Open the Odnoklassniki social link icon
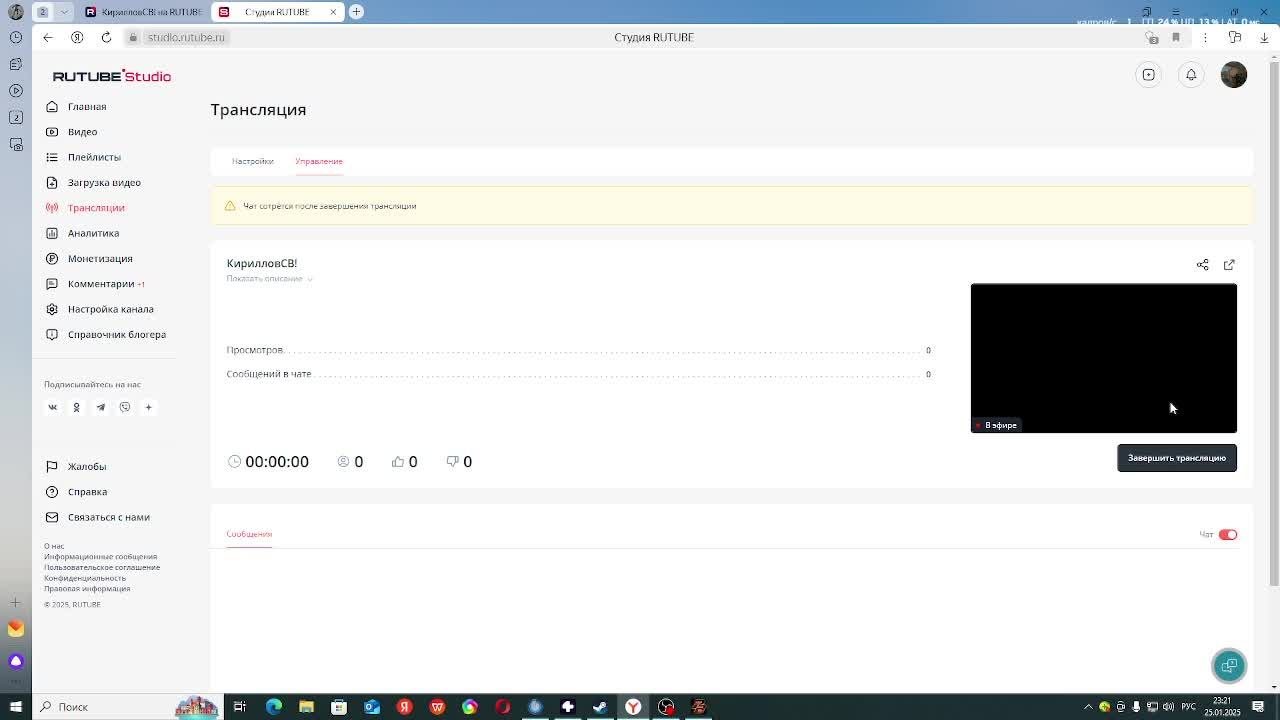The height and width of the screenshot is (720, 1280). coord(76,407)
